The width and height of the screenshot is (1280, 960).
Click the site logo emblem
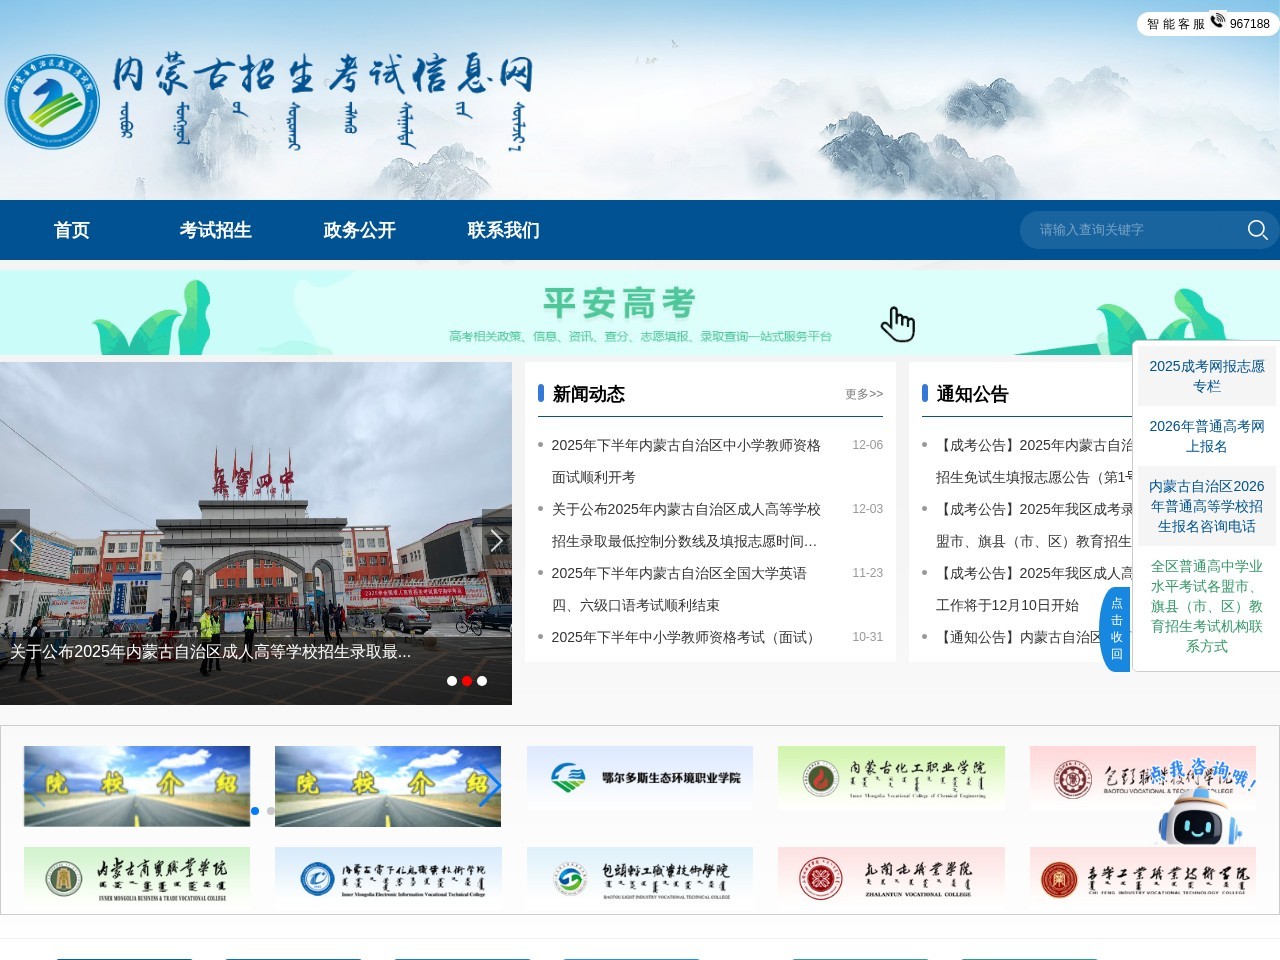click(52, 102)
